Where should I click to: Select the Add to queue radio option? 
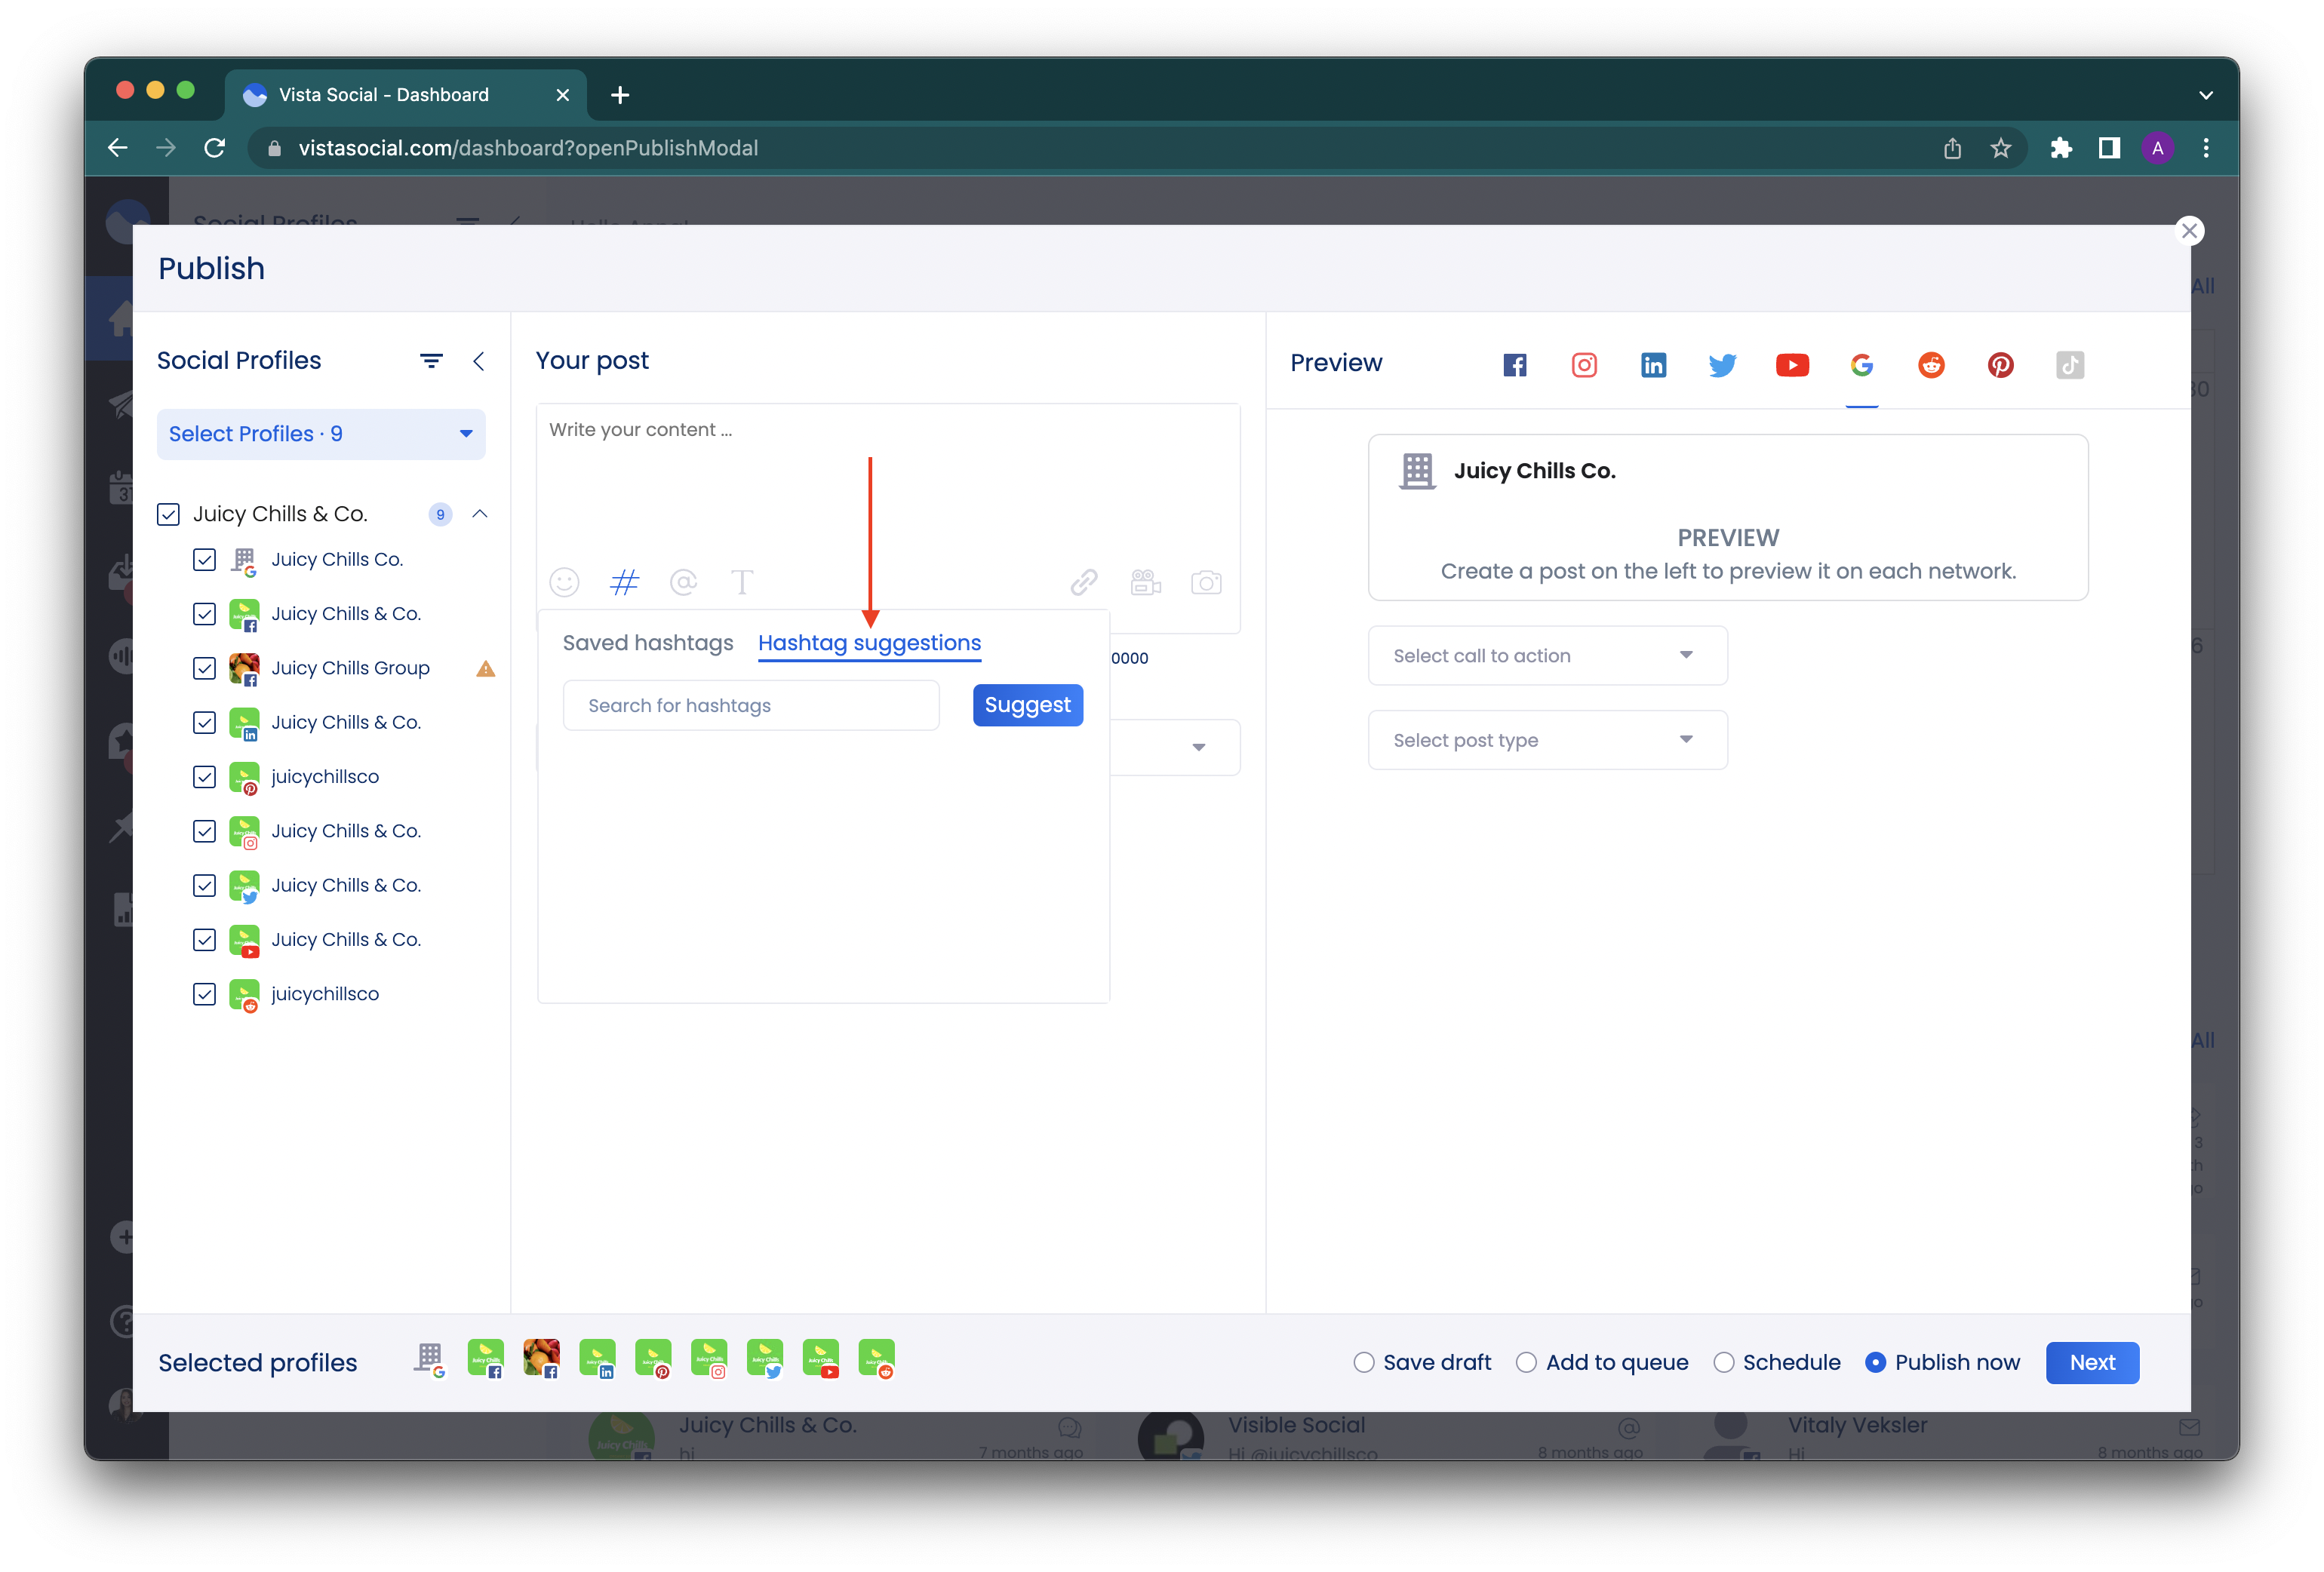pyautogui.click(x=1526, y=1362)
